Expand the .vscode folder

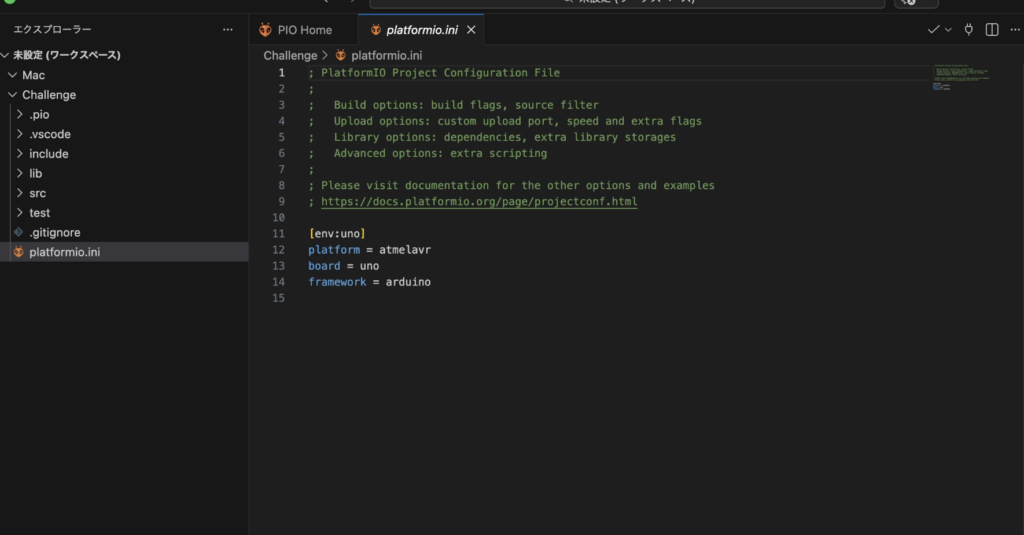pyautogui.click(x=49, y=134)
